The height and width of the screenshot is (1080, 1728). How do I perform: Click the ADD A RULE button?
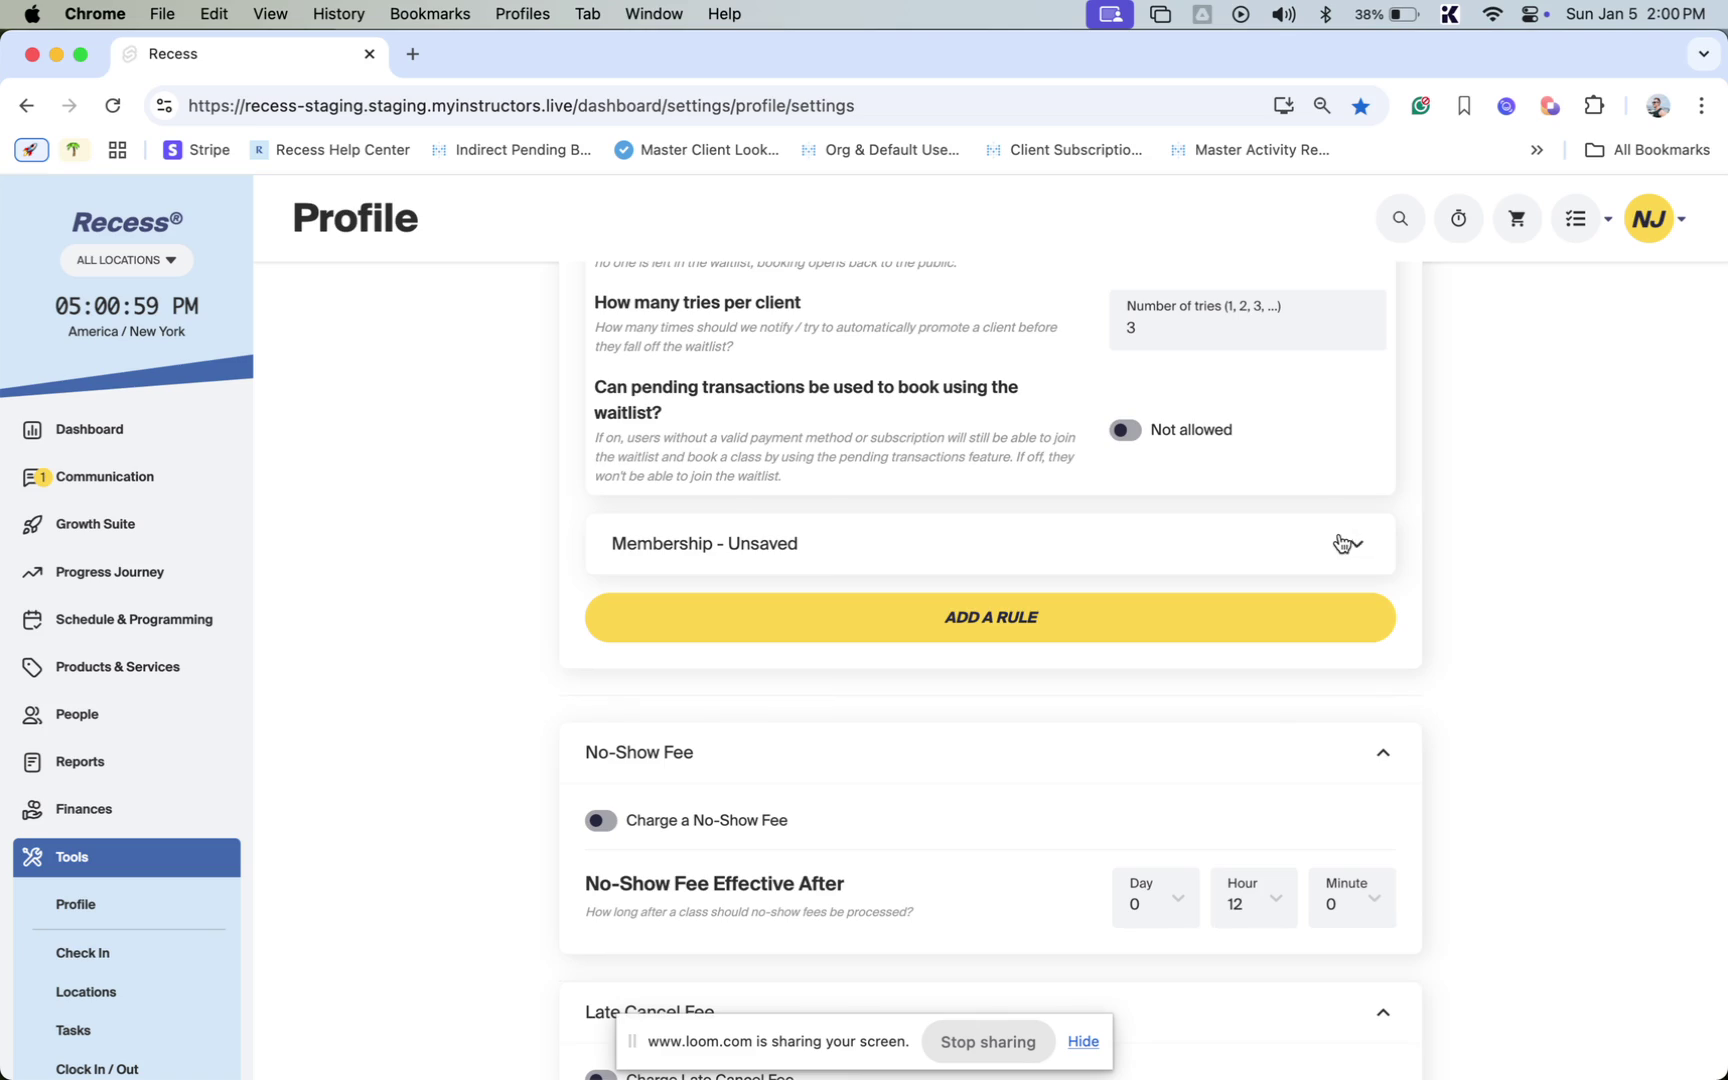point(990,618)
